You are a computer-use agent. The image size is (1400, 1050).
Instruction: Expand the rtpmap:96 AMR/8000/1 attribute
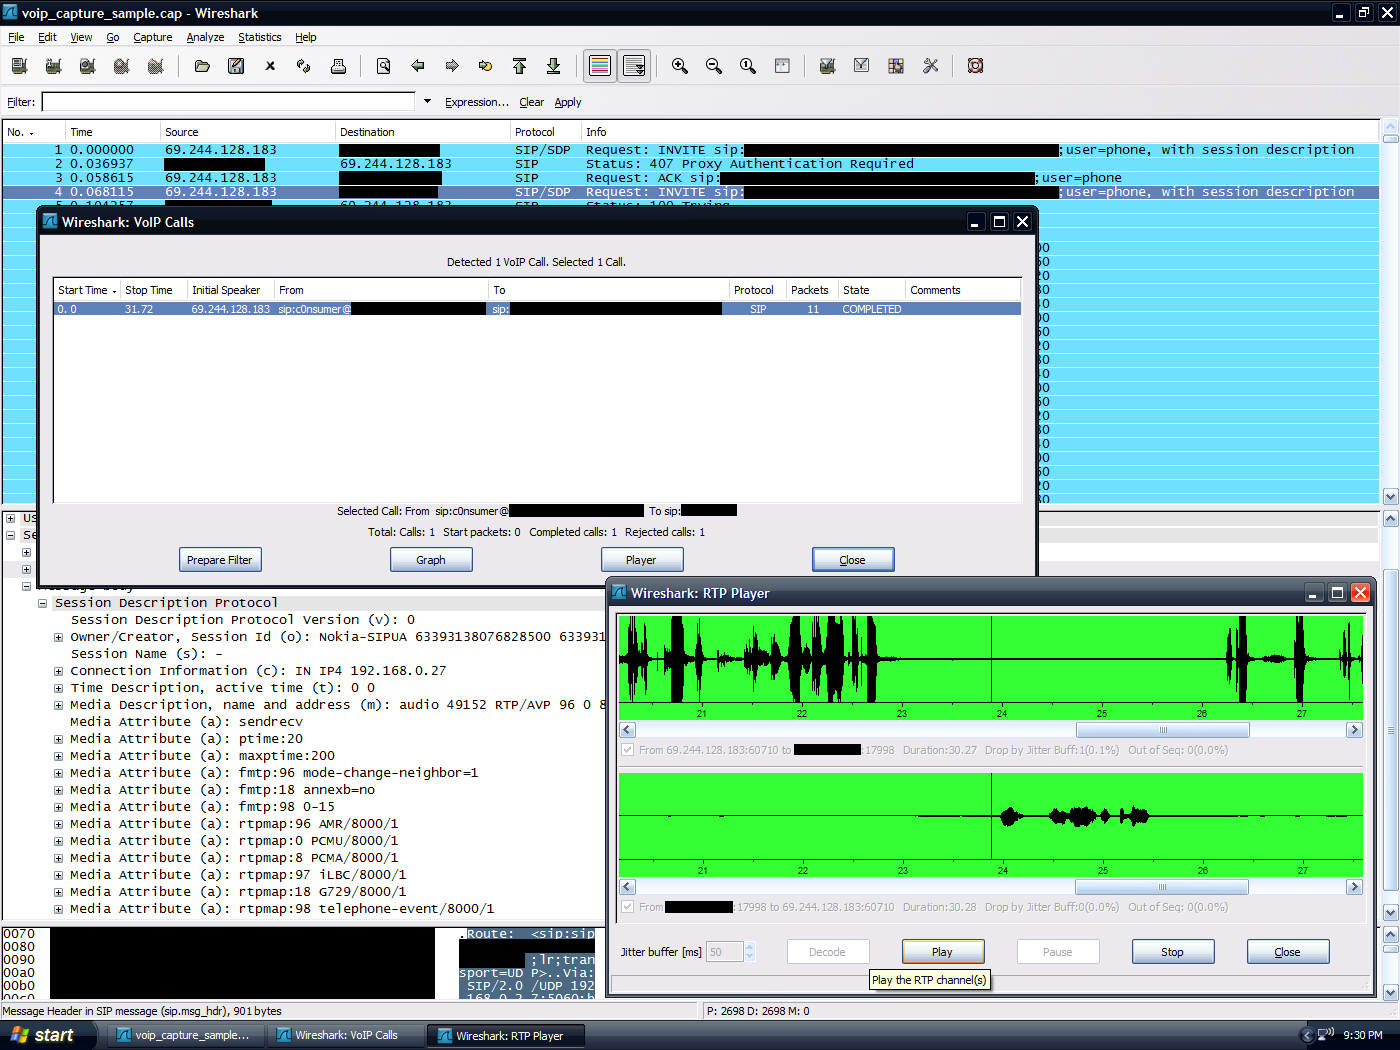point(59,824)
